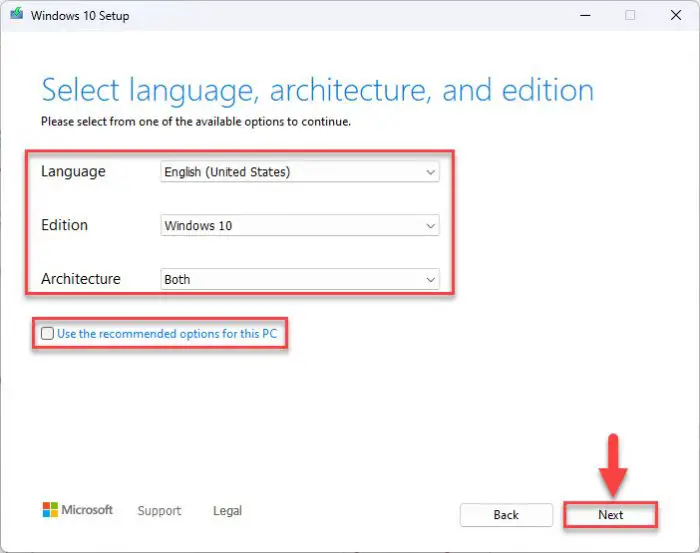Open the Support link
Viewport: 700px width, 553px height.
click(159, 511)
